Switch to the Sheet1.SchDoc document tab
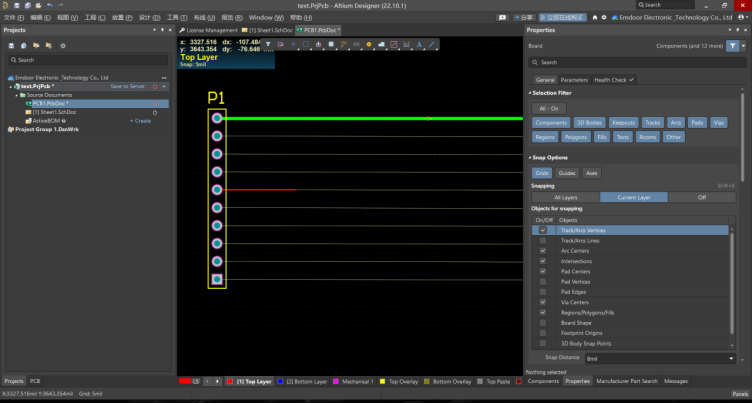Viewport: 753px width, 404px height. click(267, 31)
